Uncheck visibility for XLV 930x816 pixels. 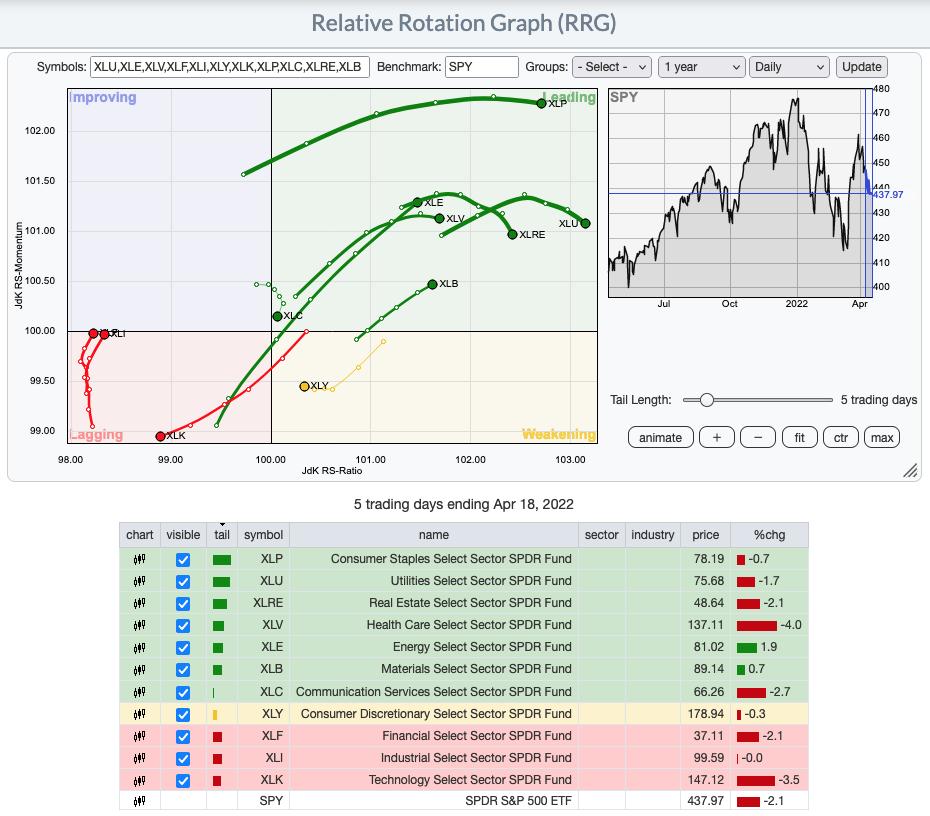pyautogui.click(x=183, y=626)
